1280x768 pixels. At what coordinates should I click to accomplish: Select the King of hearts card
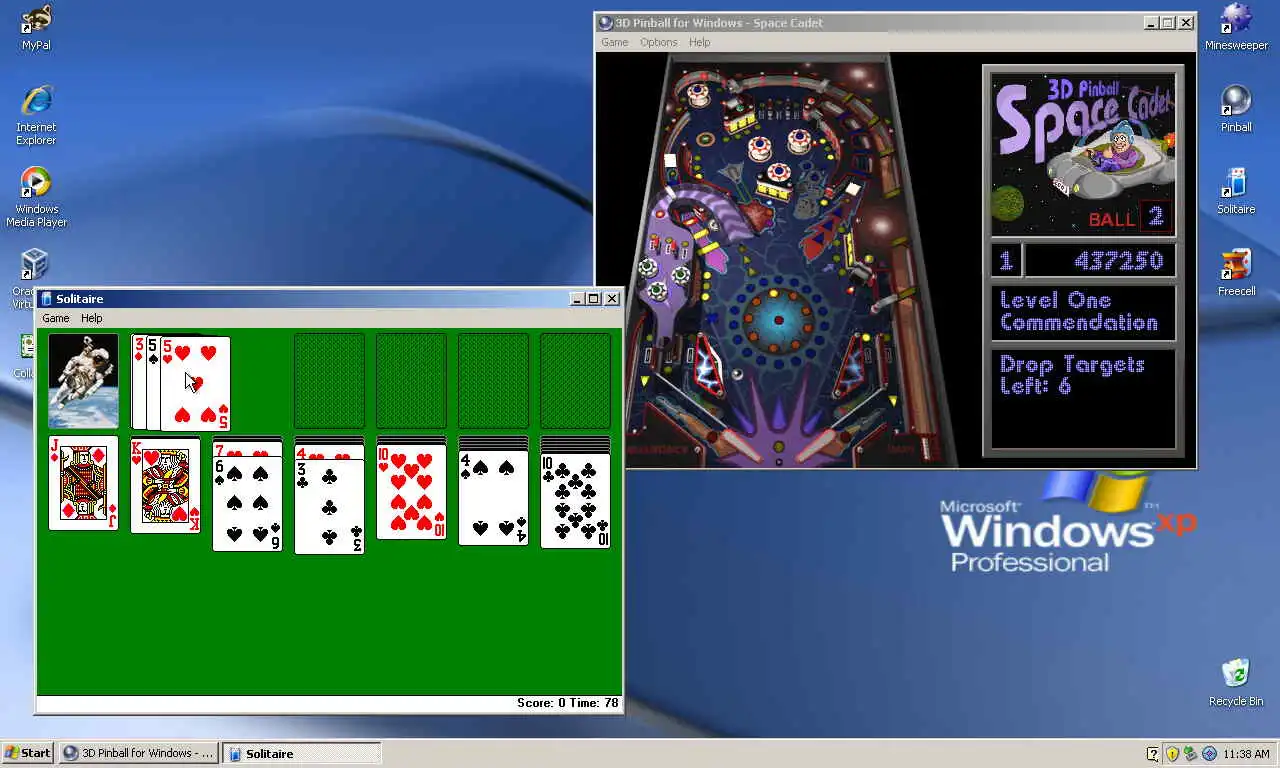pos(165,485)
